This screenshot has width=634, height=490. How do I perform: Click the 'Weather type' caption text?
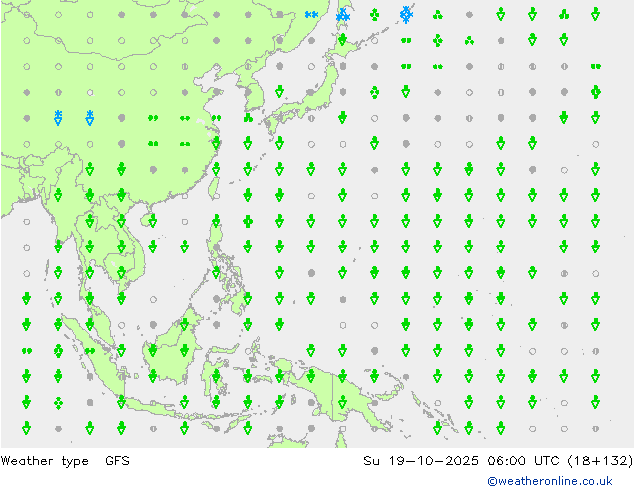[44, 461]
